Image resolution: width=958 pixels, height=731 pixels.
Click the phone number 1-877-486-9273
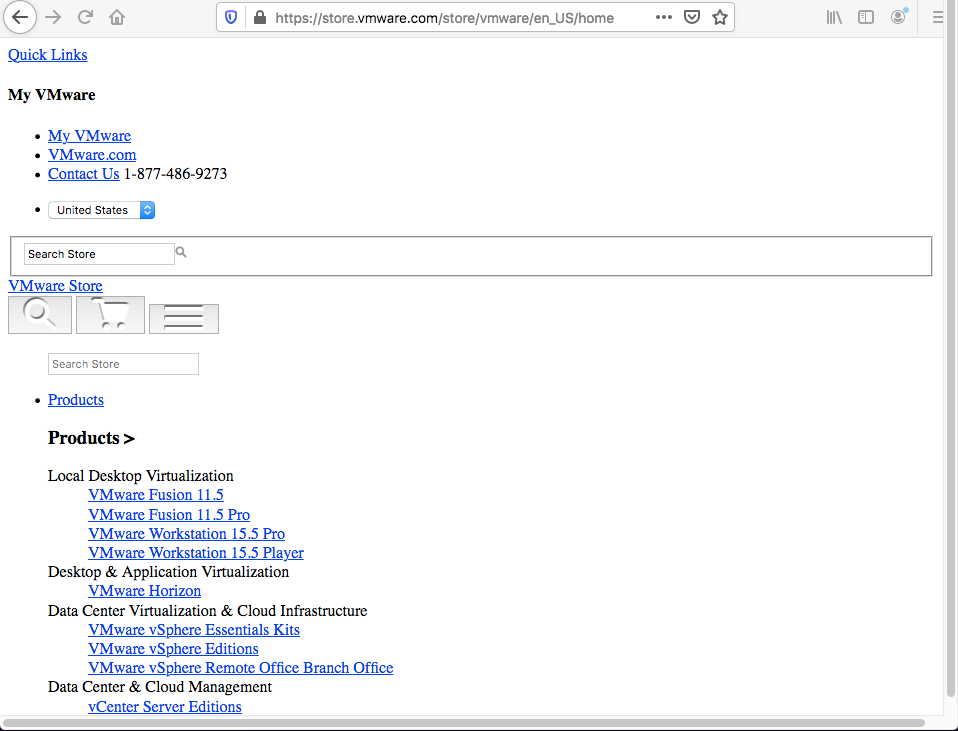click(x=175, y=174)
